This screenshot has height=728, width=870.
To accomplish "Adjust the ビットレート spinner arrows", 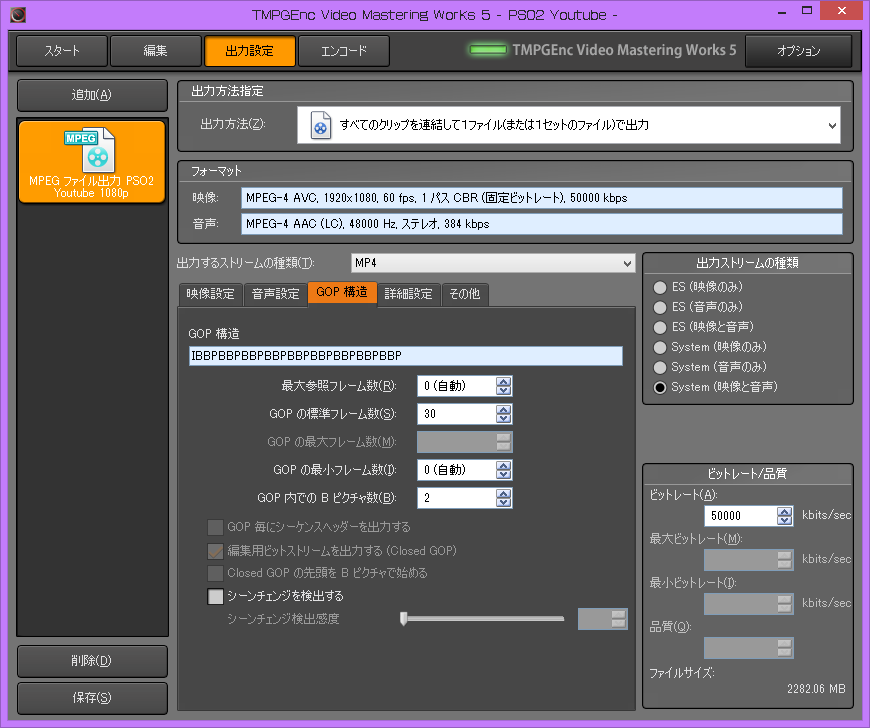I will click(x=785, y=516).
